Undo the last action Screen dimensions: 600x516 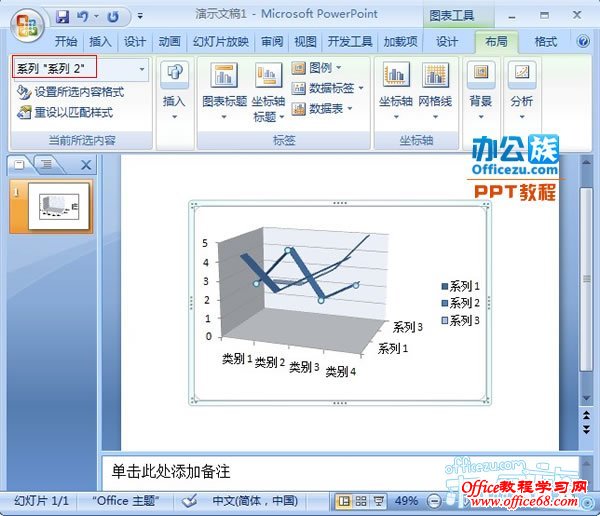pyautogui.click(x=82, y=16)
